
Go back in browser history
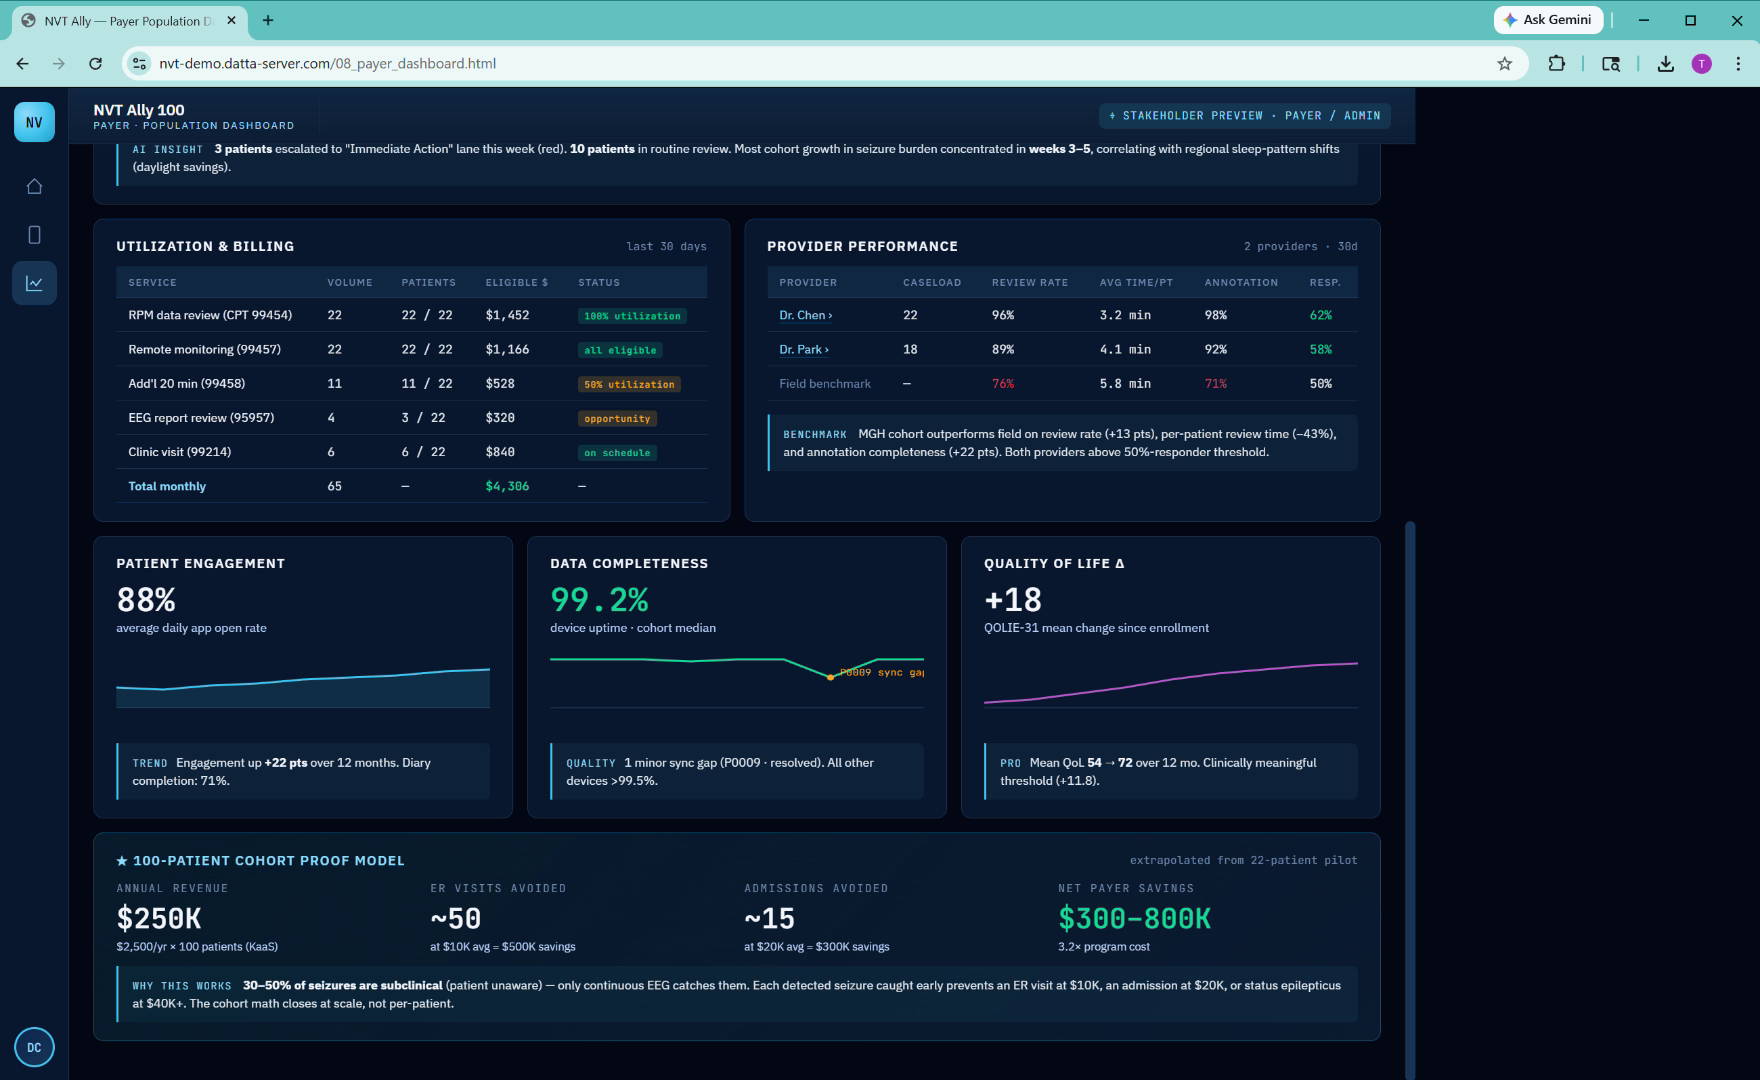(22, 63)
